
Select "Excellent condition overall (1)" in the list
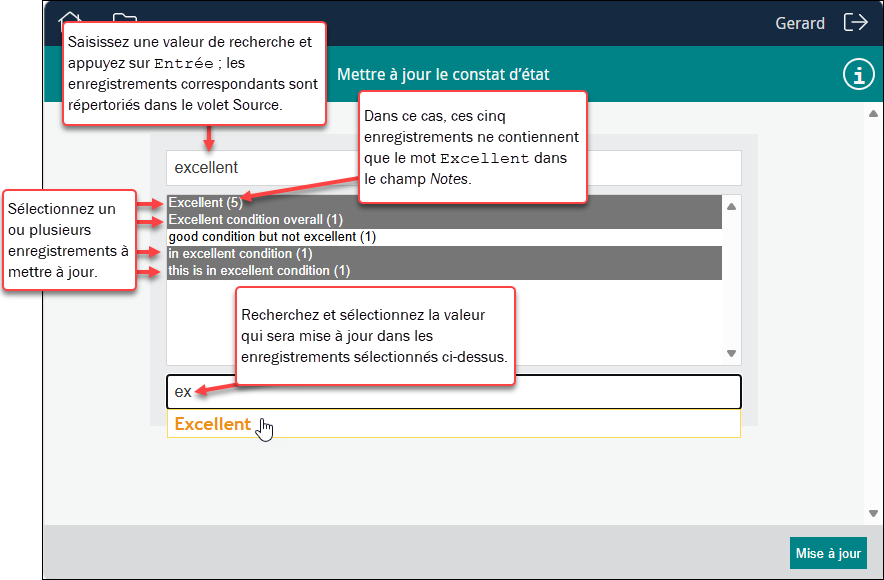444,220
